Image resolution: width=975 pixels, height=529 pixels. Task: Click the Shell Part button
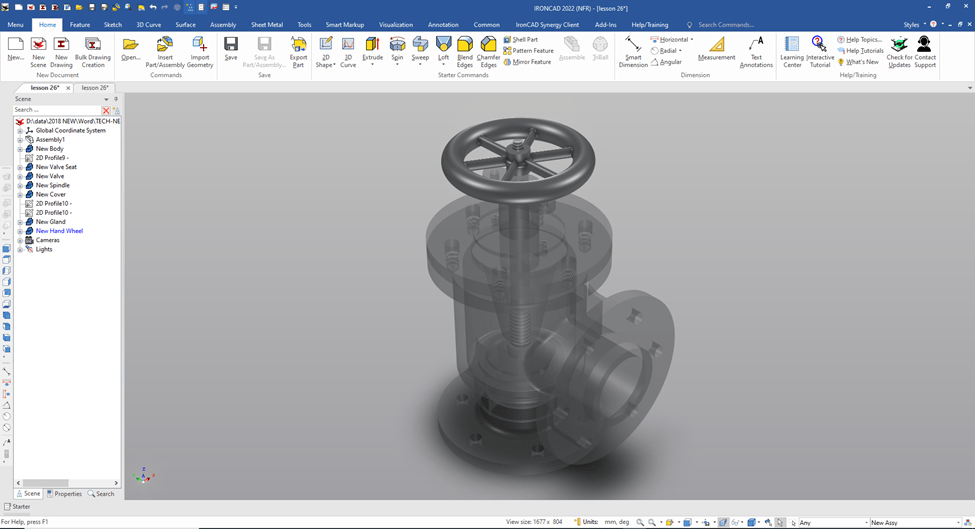(x=520, y=40)
